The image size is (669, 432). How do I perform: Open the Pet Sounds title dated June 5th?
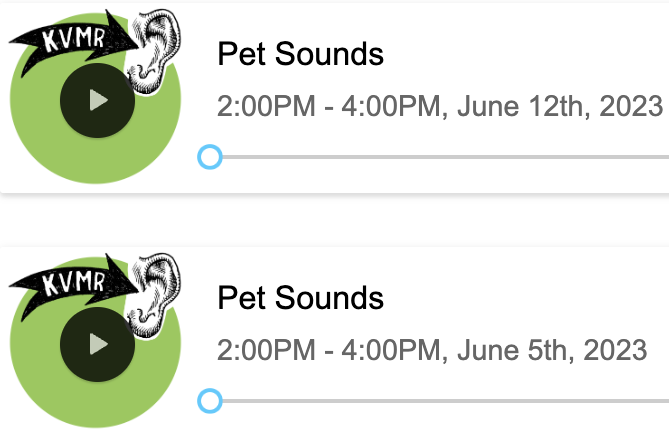pos(300,298)
